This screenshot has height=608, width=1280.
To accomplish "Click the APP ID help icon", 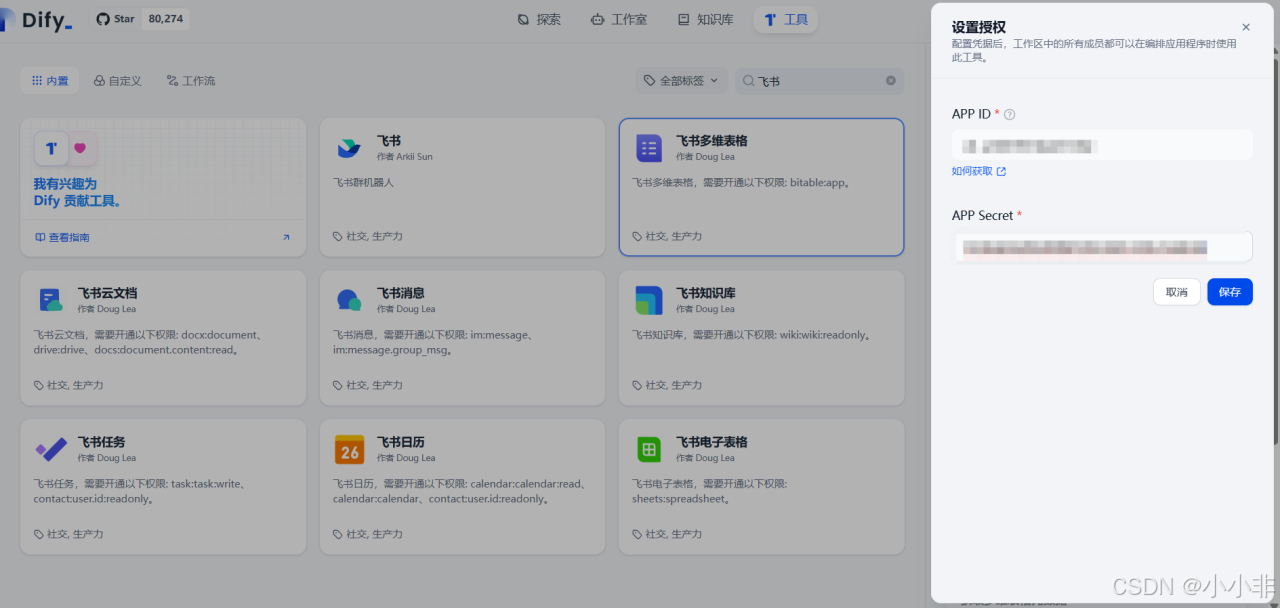I will click(1009, 115).
